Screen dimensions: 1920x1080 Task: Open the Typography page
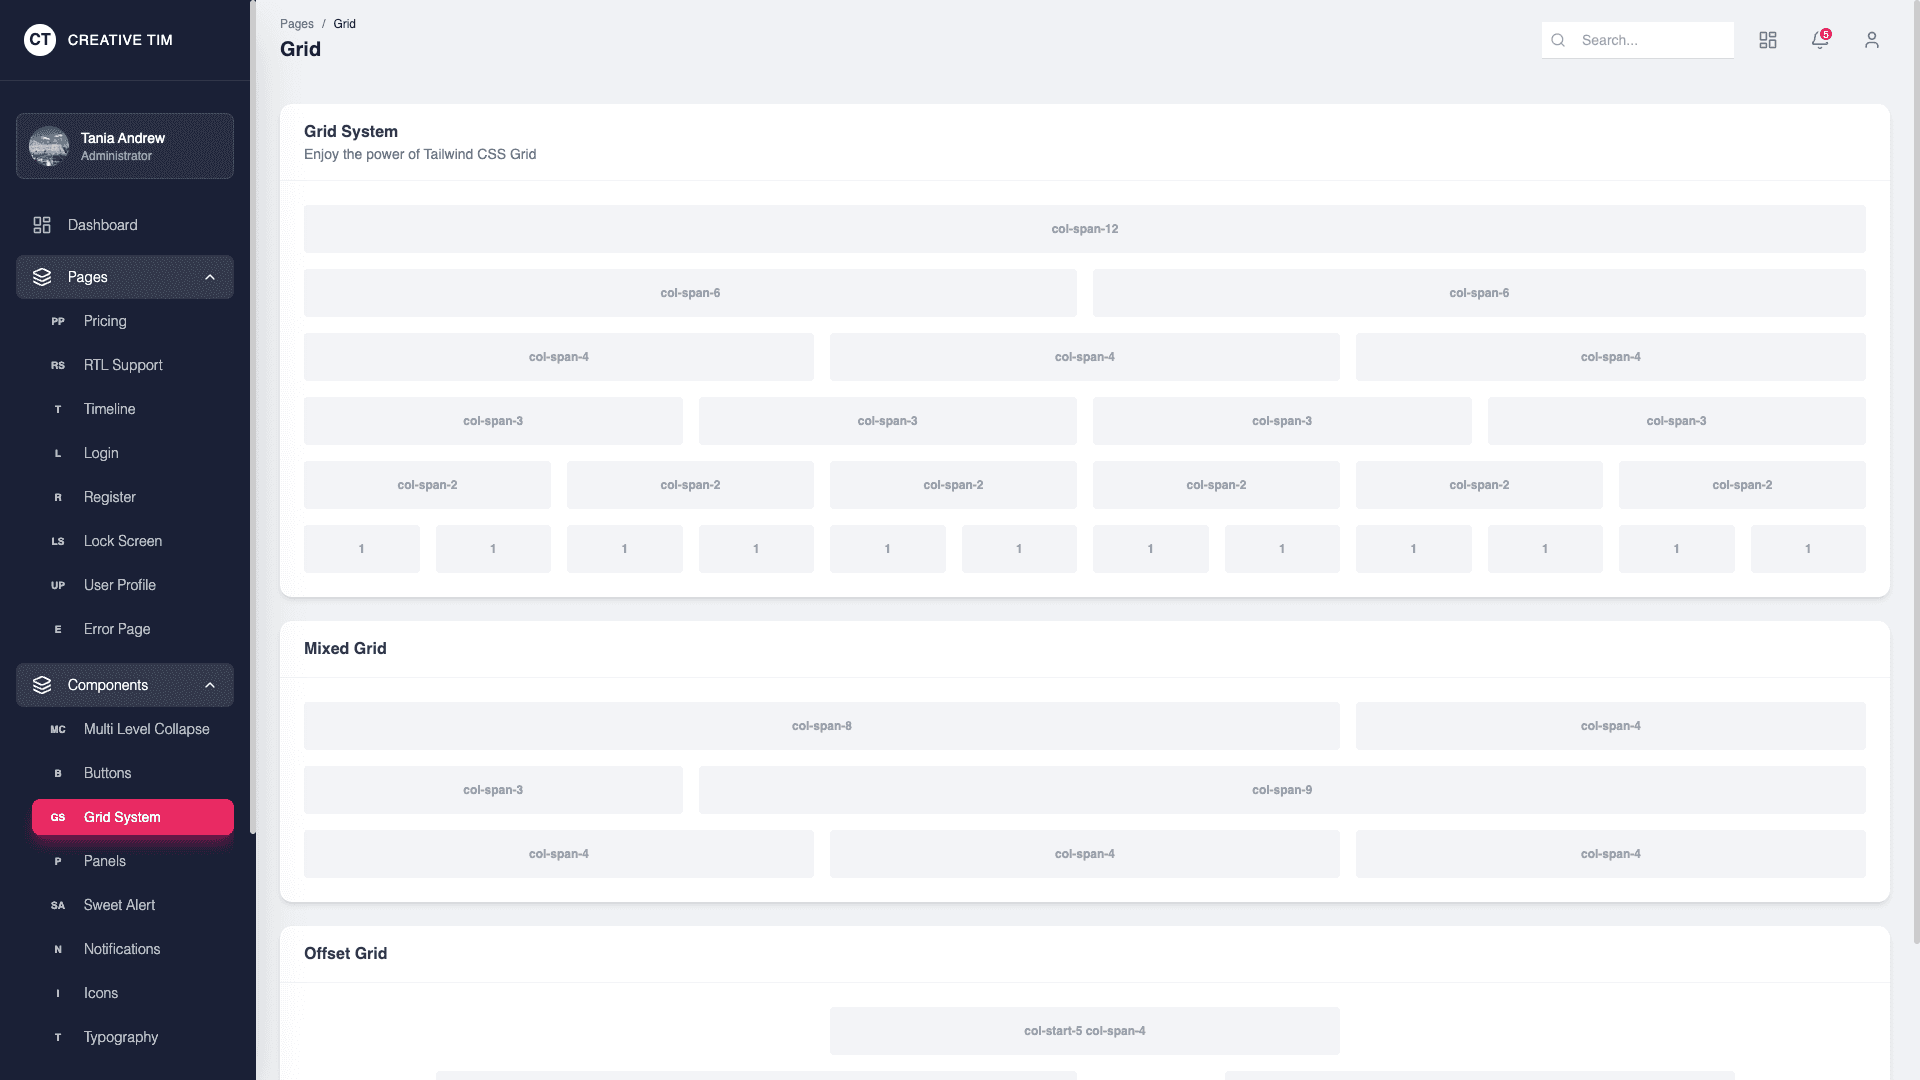tap(120, 1037)
